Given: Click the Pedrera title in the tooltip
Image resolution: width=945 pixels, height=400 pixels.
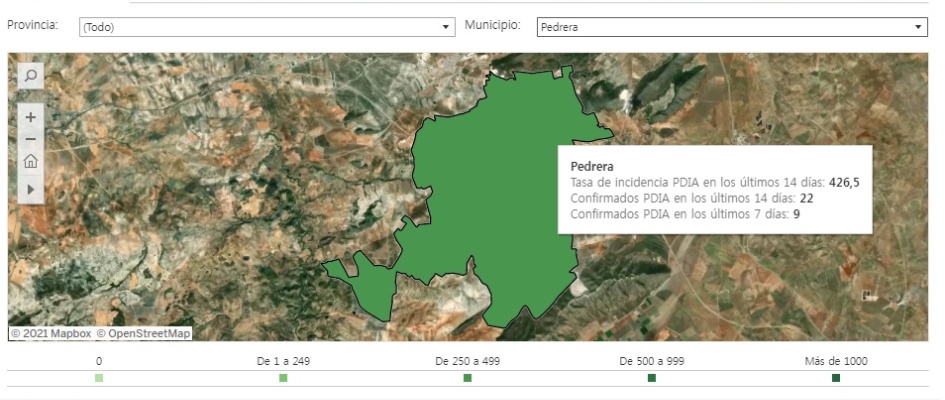Looking at the screenshot, I should (x=591, y=166).
